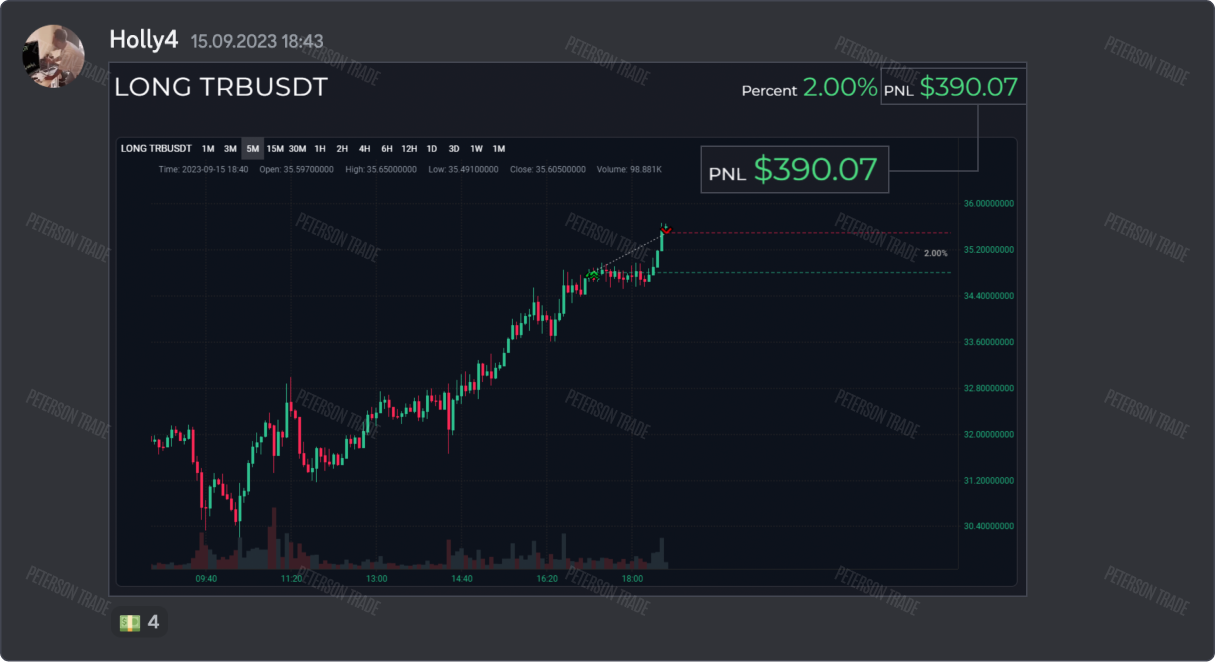Viewport: 1215px width, 662px height.
Task: Click the 2.00% label beside the chart
Action: 936,253
